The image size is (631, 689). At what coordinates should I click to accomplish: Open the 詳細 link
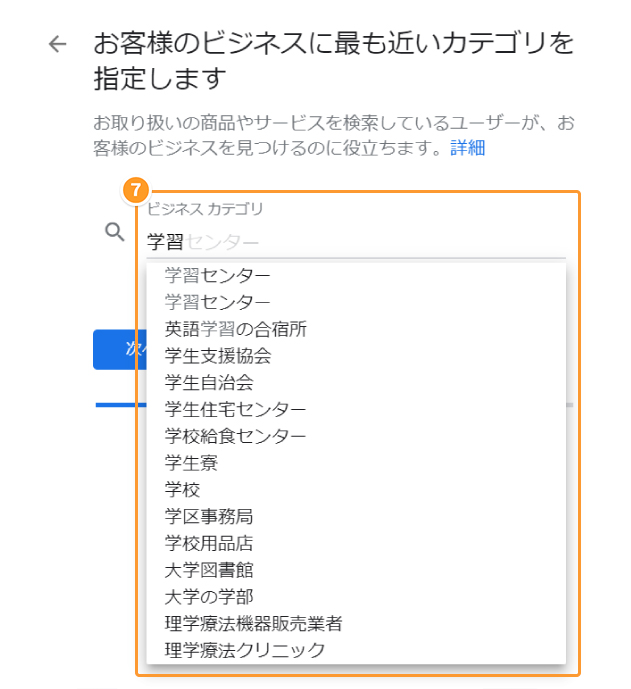coord(468,148)
